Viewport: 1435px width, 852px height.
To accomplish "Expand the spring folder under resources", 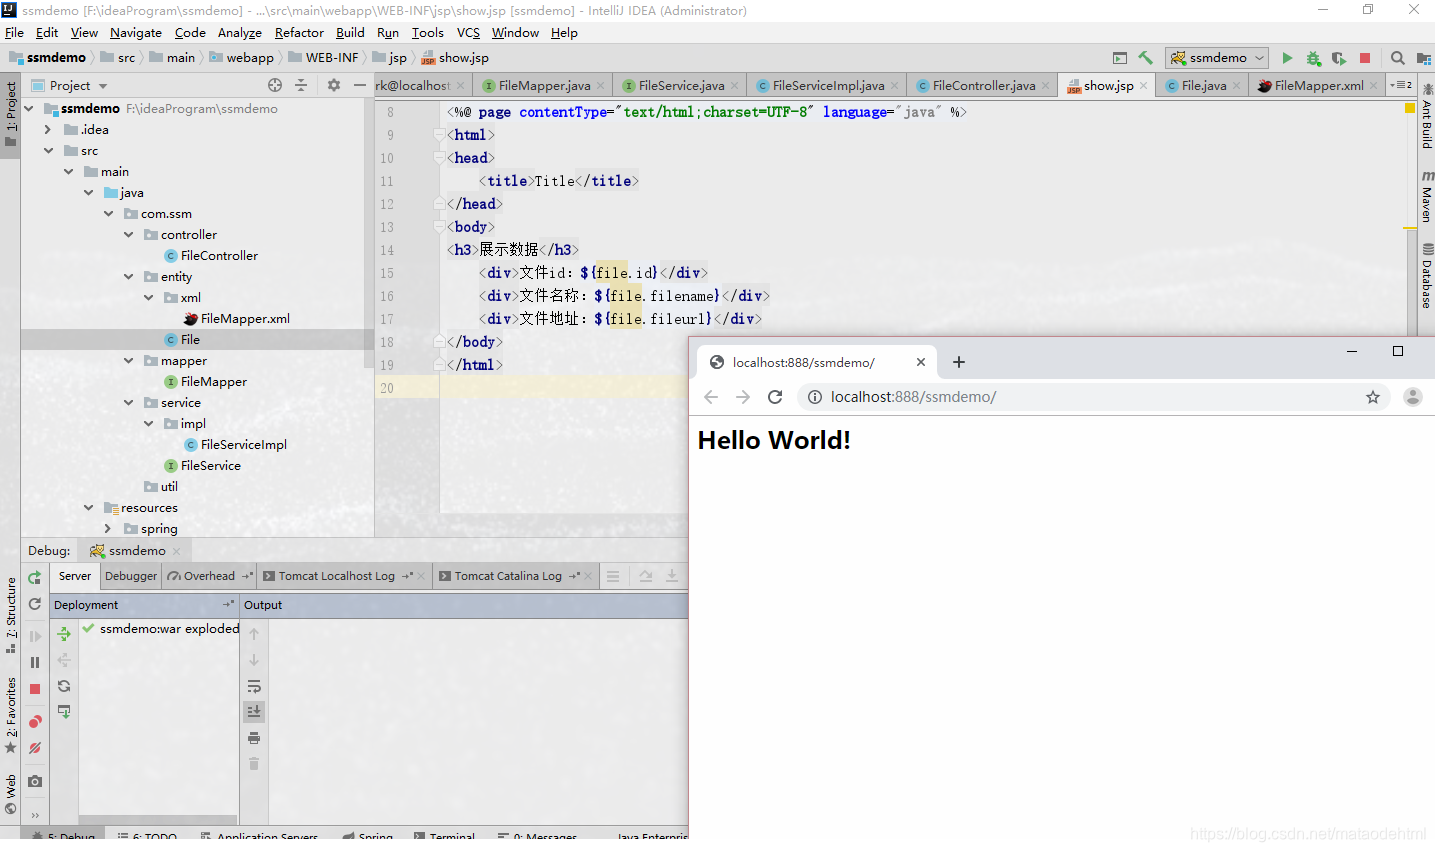I will [108, 528].
